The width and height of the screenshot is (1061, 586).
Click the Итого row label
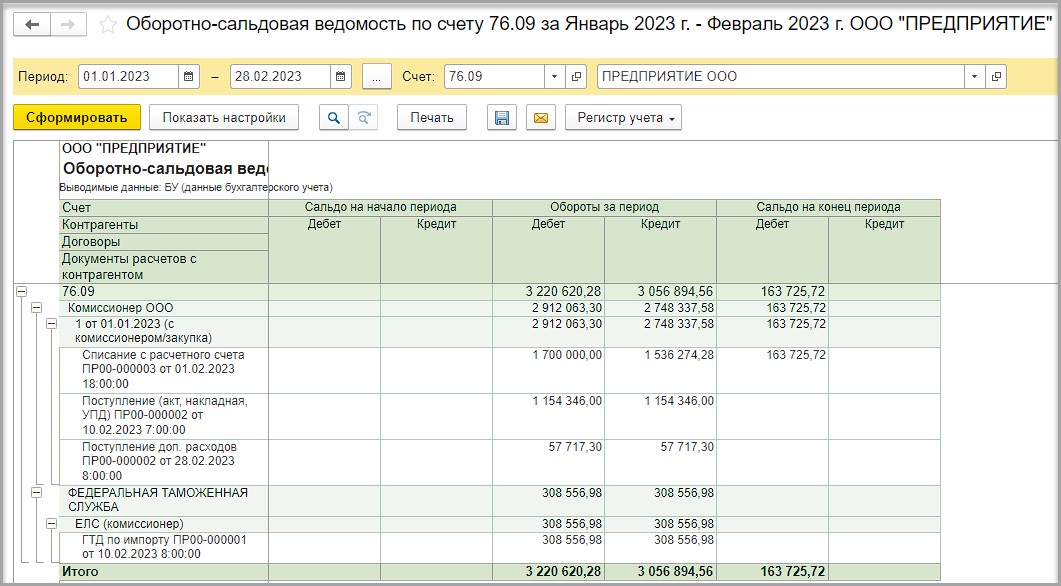[80, 572]
